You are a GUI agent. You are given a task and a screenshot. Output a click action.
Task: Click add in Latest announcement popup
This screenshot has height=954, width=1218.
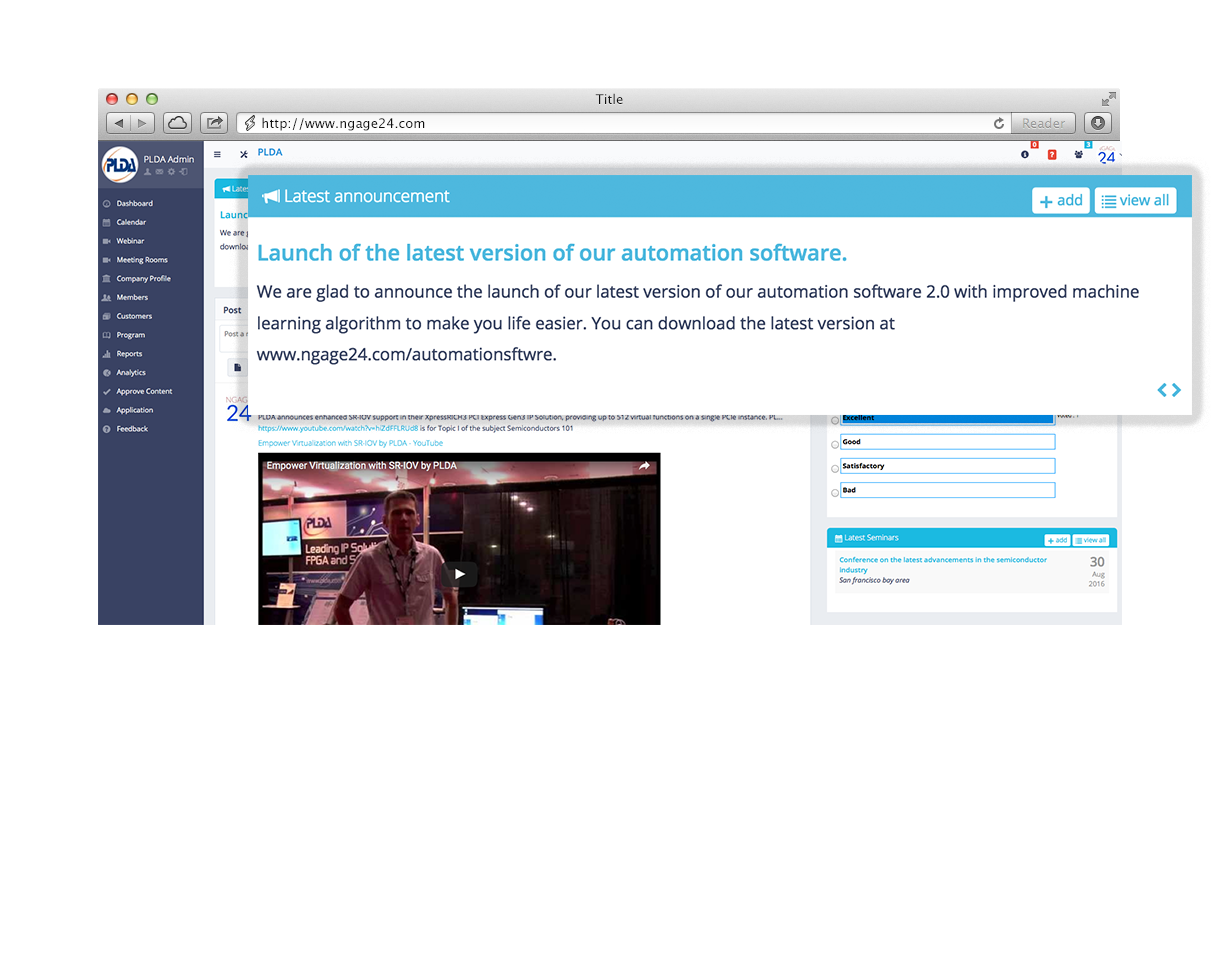click(1061, 201)
